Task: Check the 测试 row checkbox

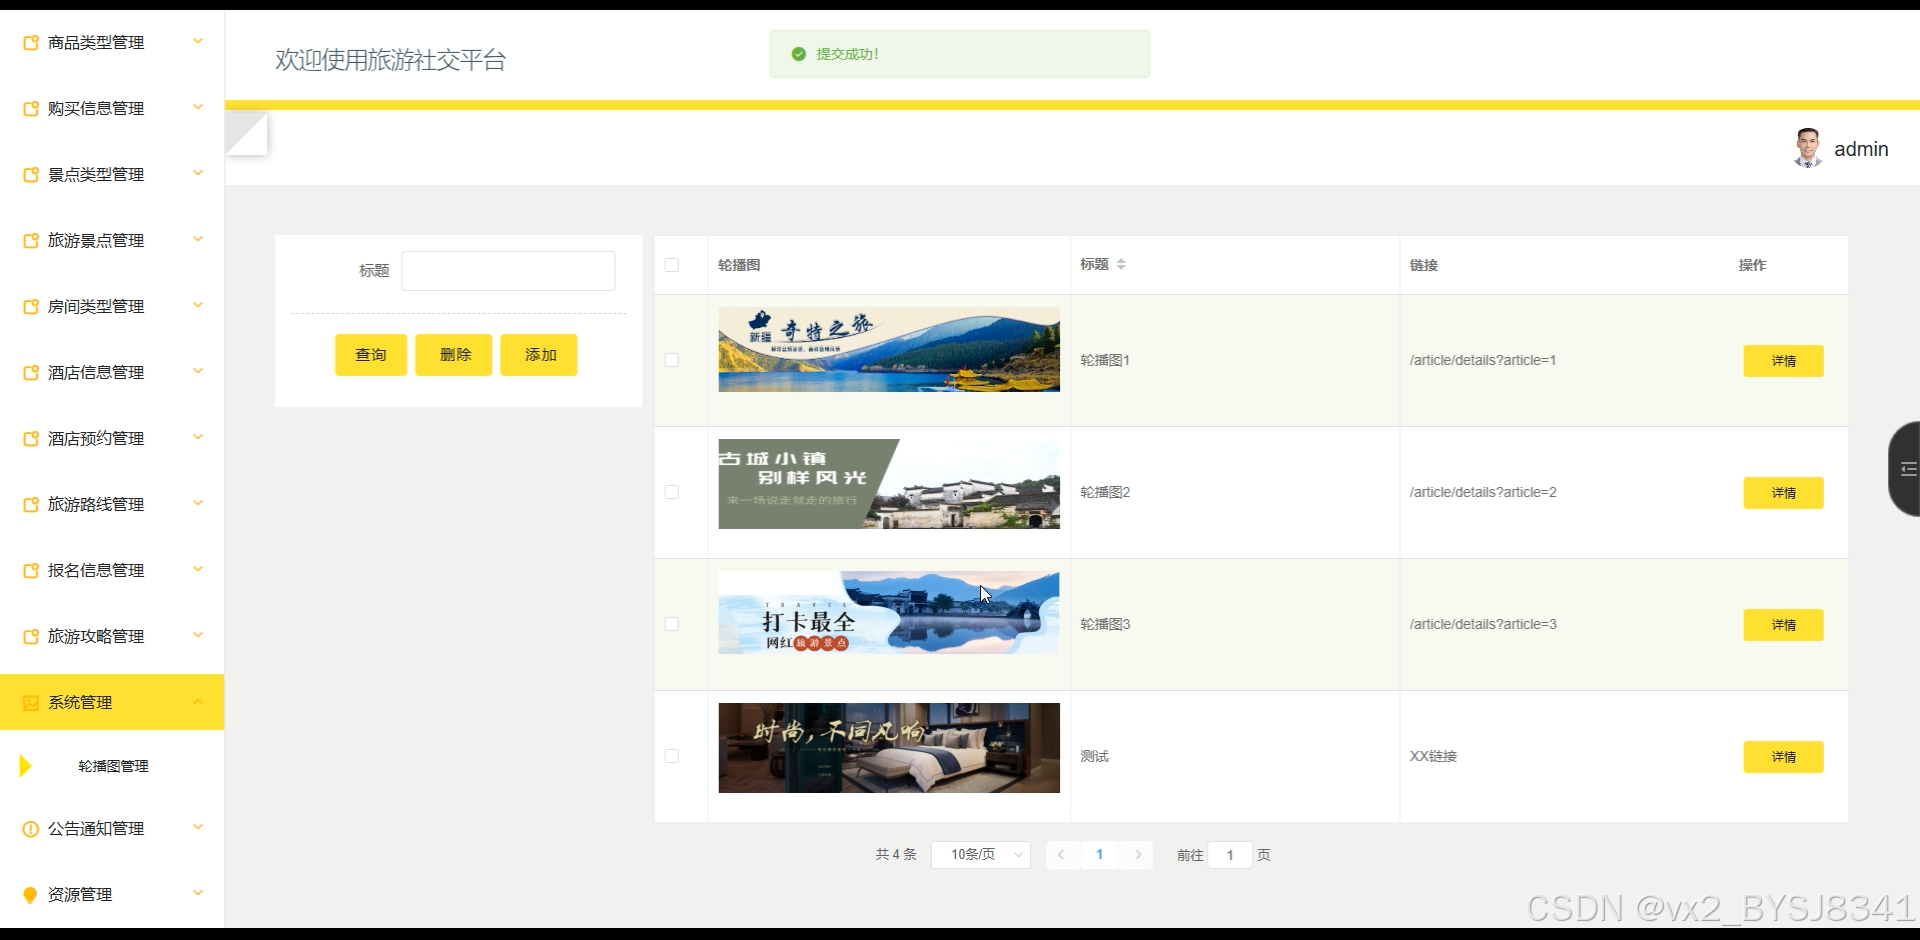Action: [672, 756]
